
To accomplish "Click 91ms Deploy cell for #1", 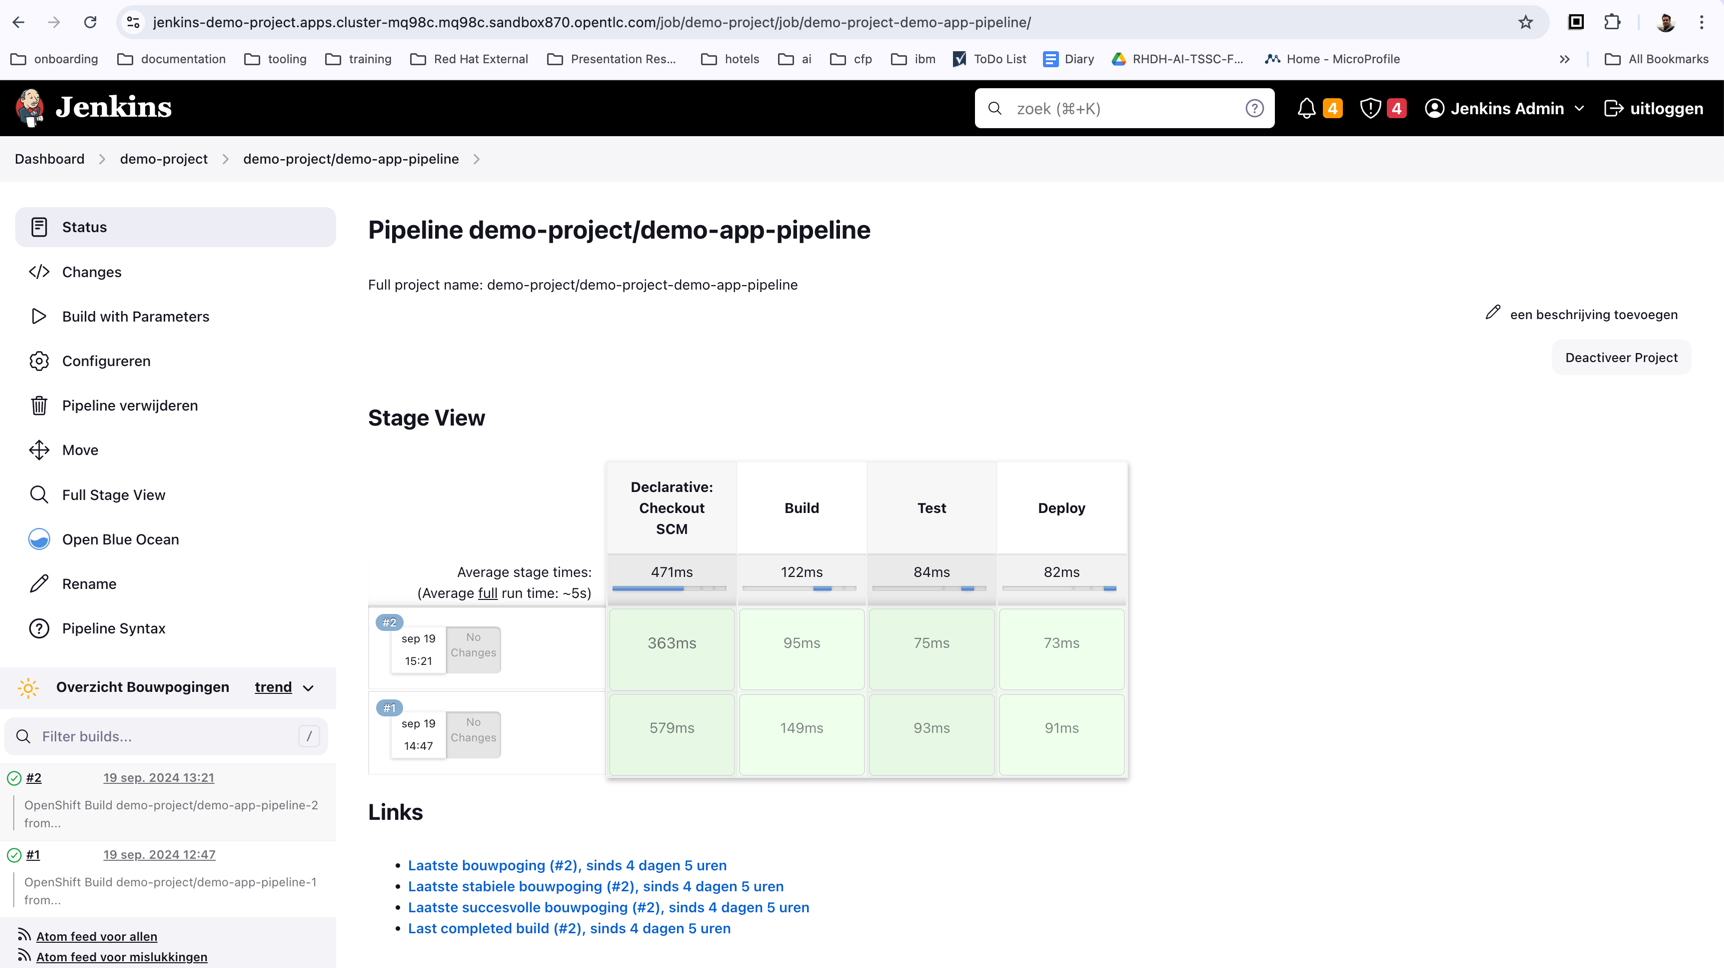I will click(x=1062, y=733).
